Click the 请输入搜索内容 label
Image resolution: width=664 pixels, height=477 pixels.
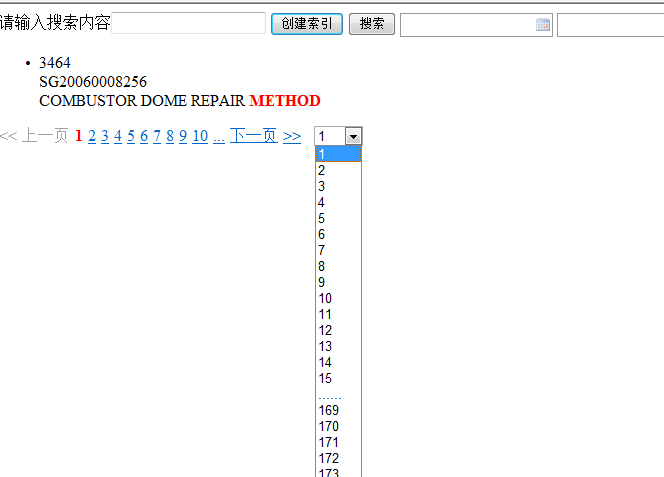point(55,22)
